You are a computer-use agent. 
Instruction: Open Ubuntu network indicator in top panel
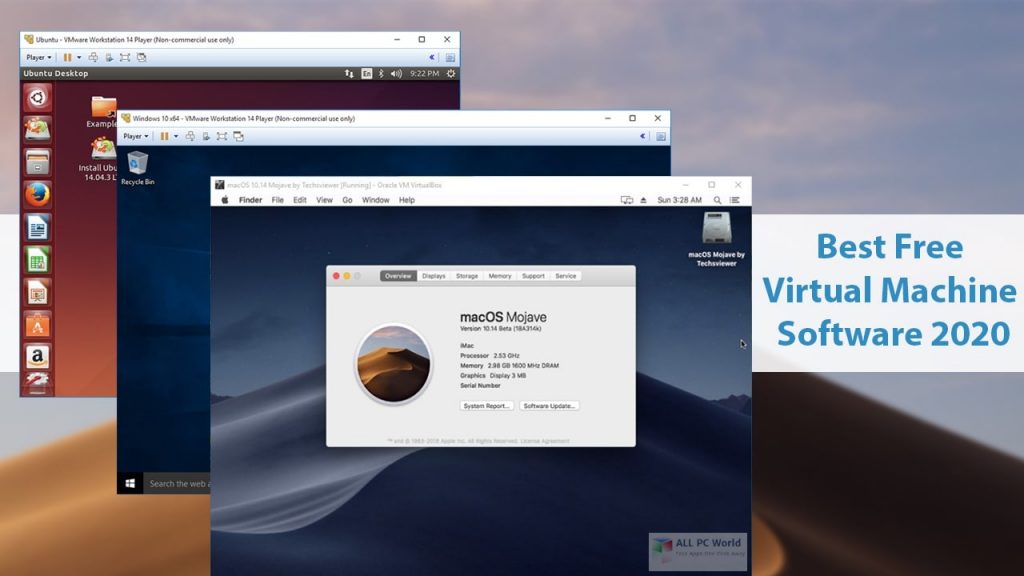click(x=349, y=74)
